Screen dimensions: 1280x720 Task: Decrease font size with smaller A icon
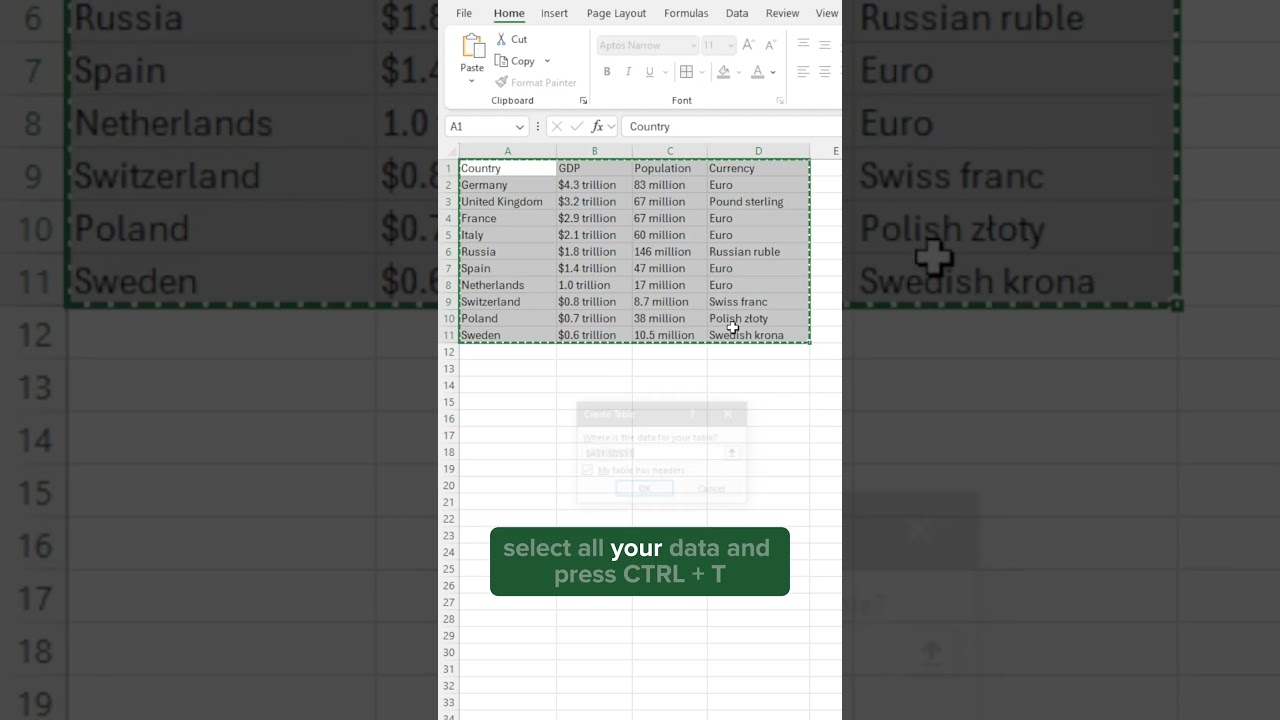[x=770, y=45]
